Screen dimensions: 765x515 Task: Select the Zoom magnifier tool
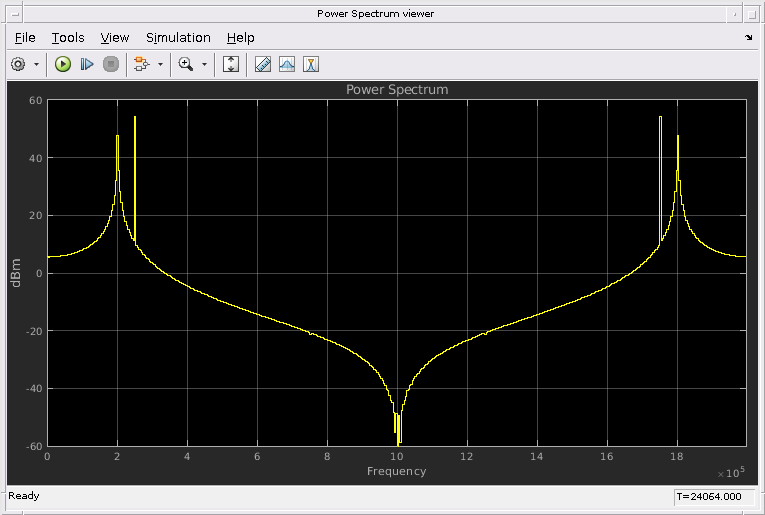pyautogui.click(x=186, y=64)
